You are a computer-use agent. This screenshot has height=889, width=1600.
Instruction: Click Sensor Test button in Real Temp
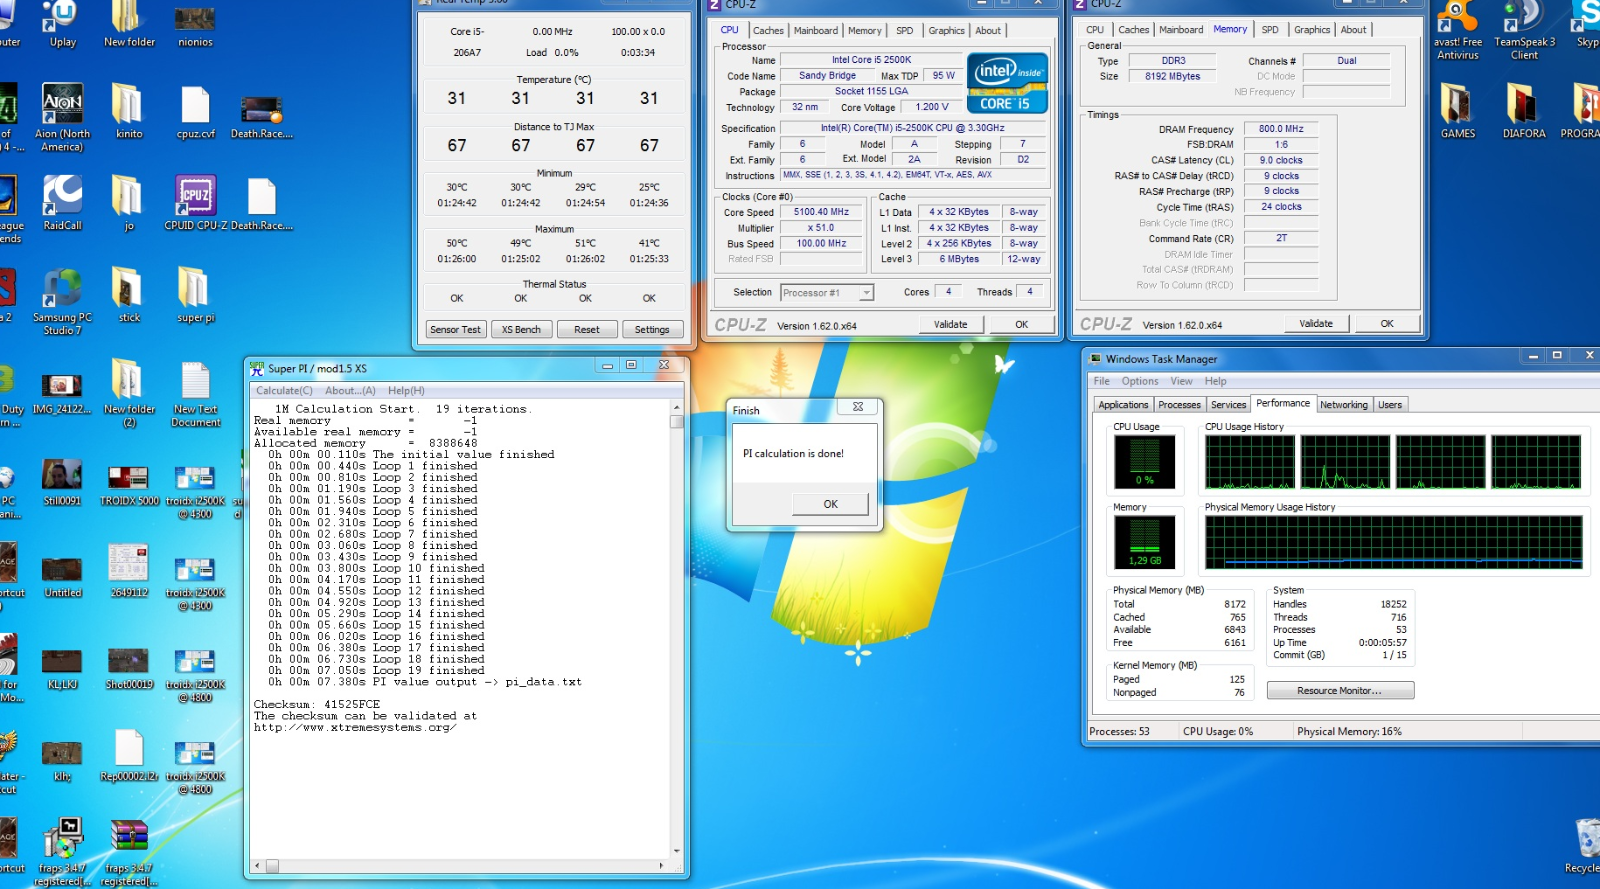455,329
